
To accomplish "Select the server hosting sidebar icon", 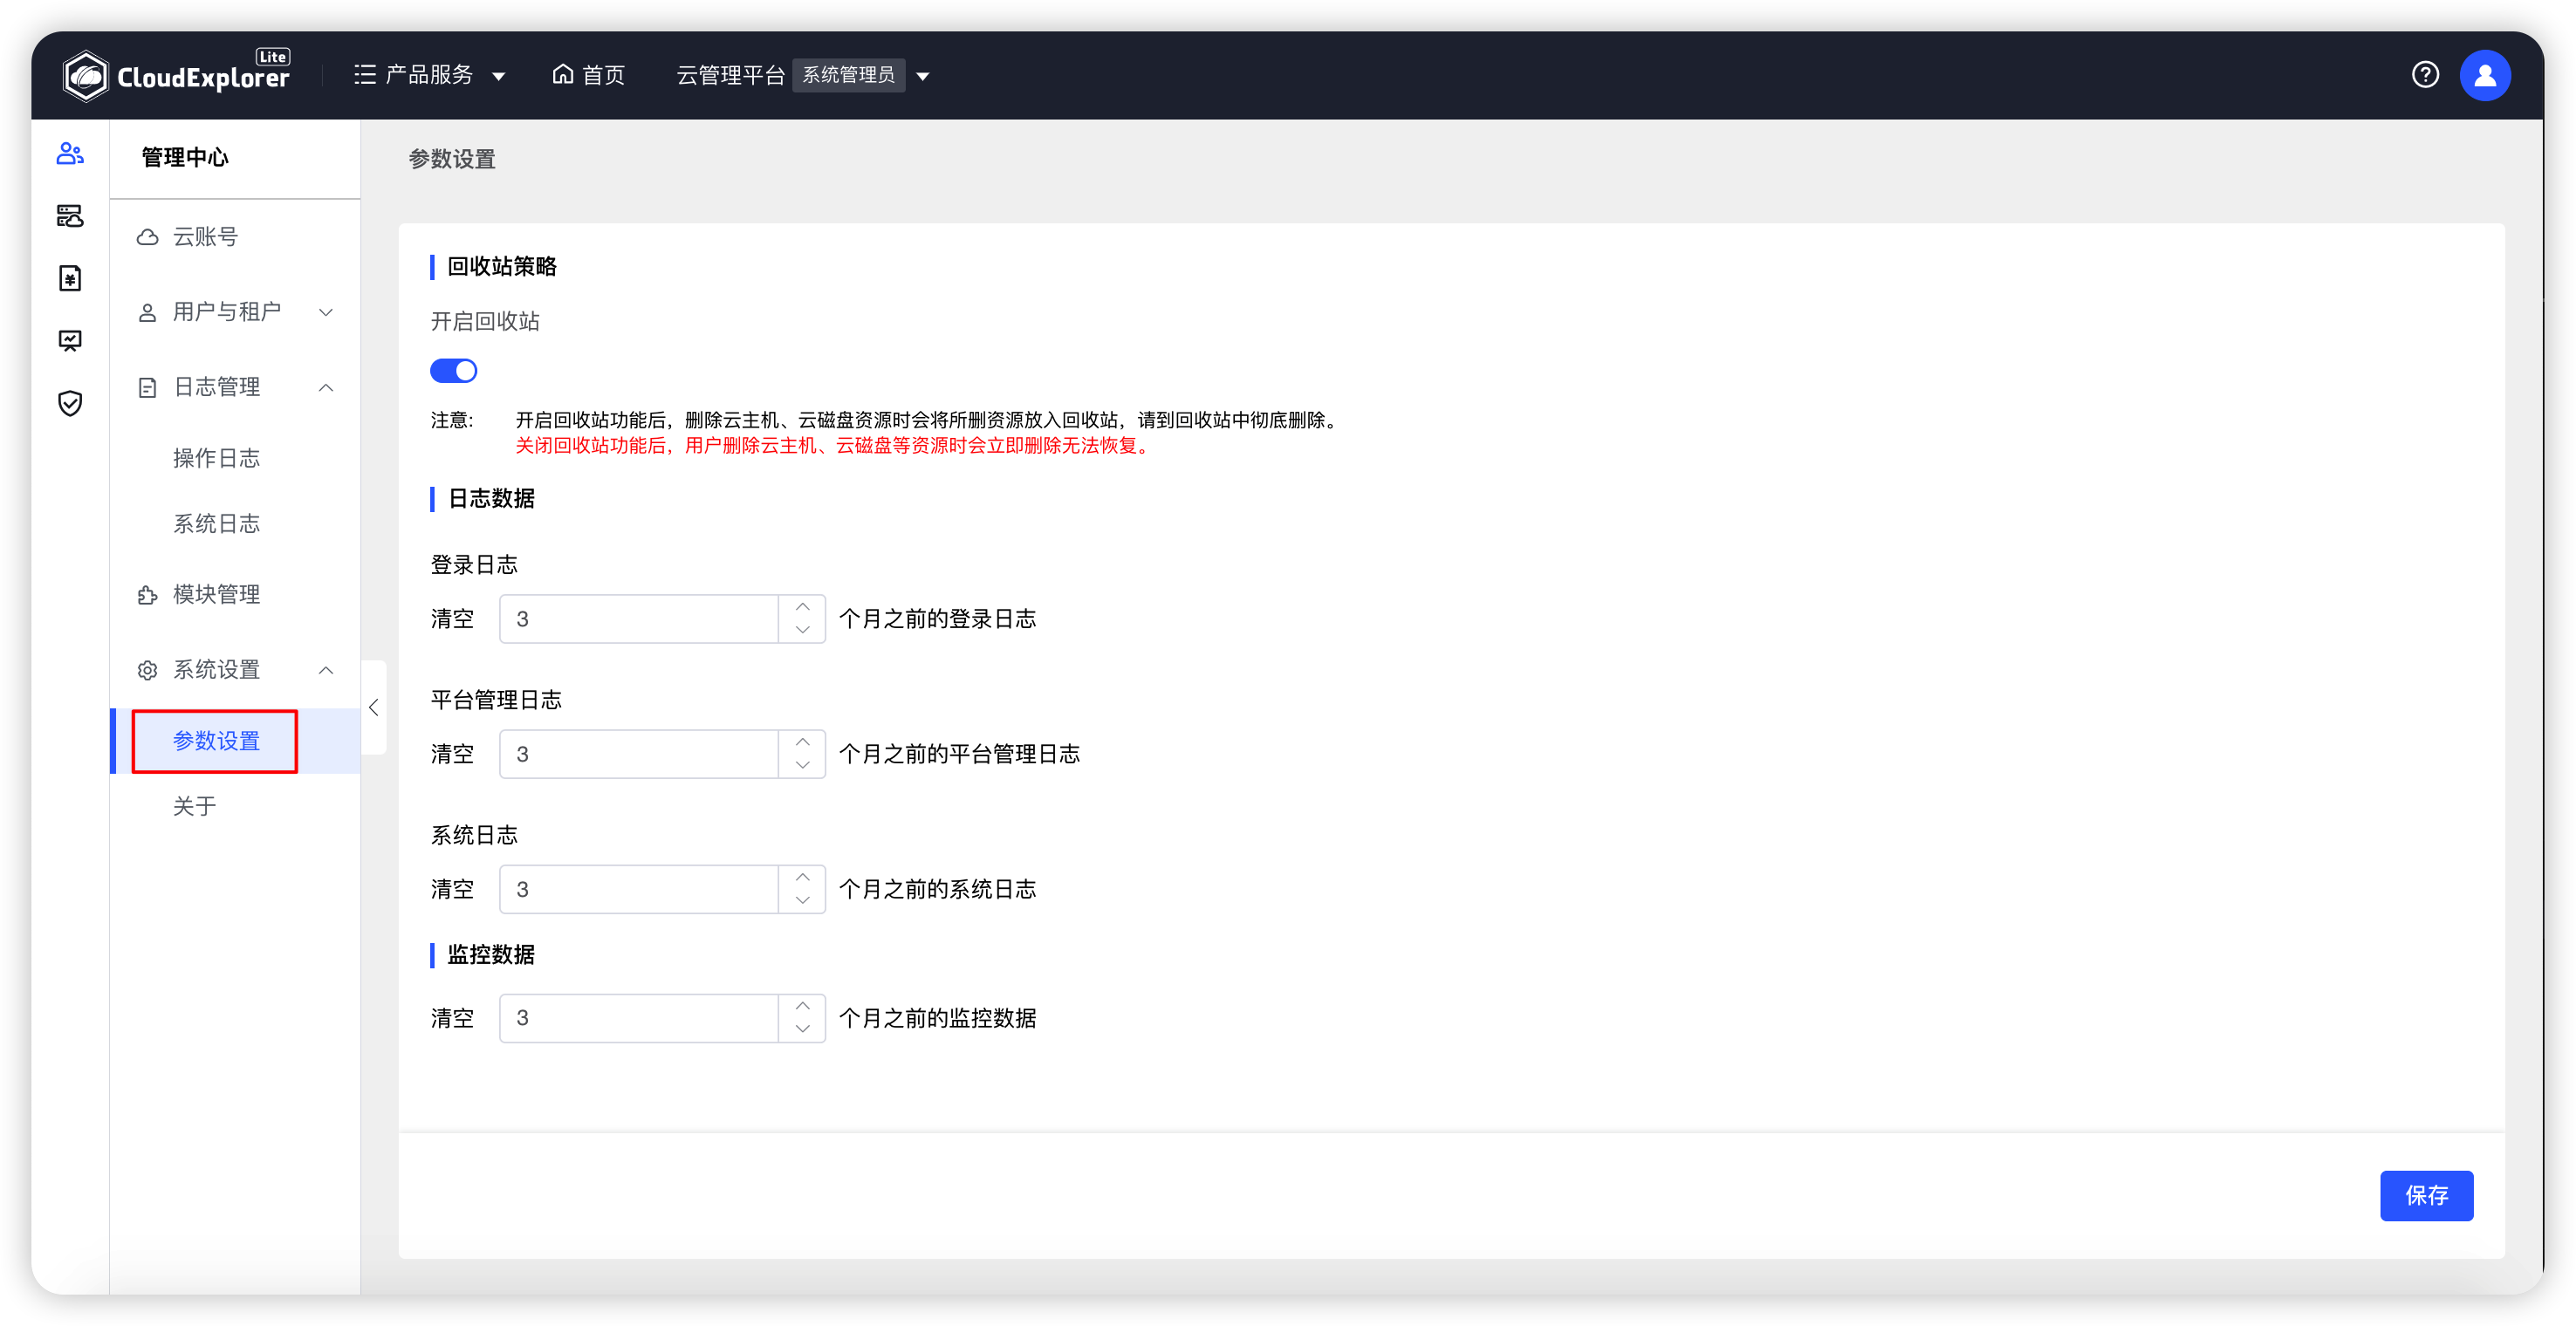I will (x=70, y=216).
